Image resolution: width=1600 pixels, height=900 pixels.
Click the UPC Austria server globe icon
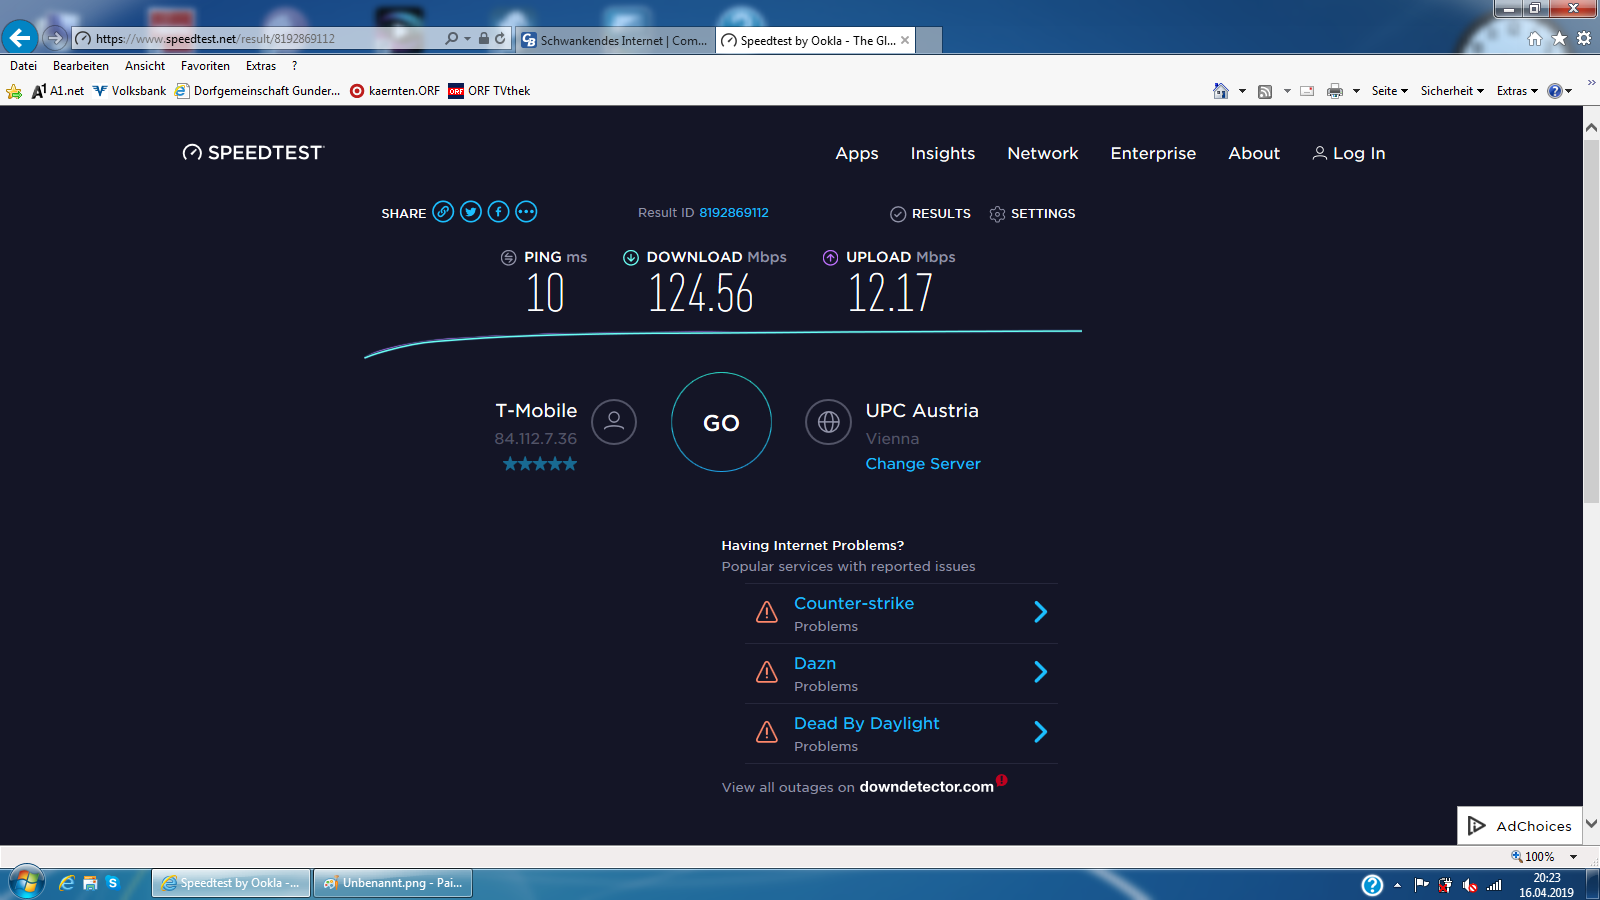[828, 422]
